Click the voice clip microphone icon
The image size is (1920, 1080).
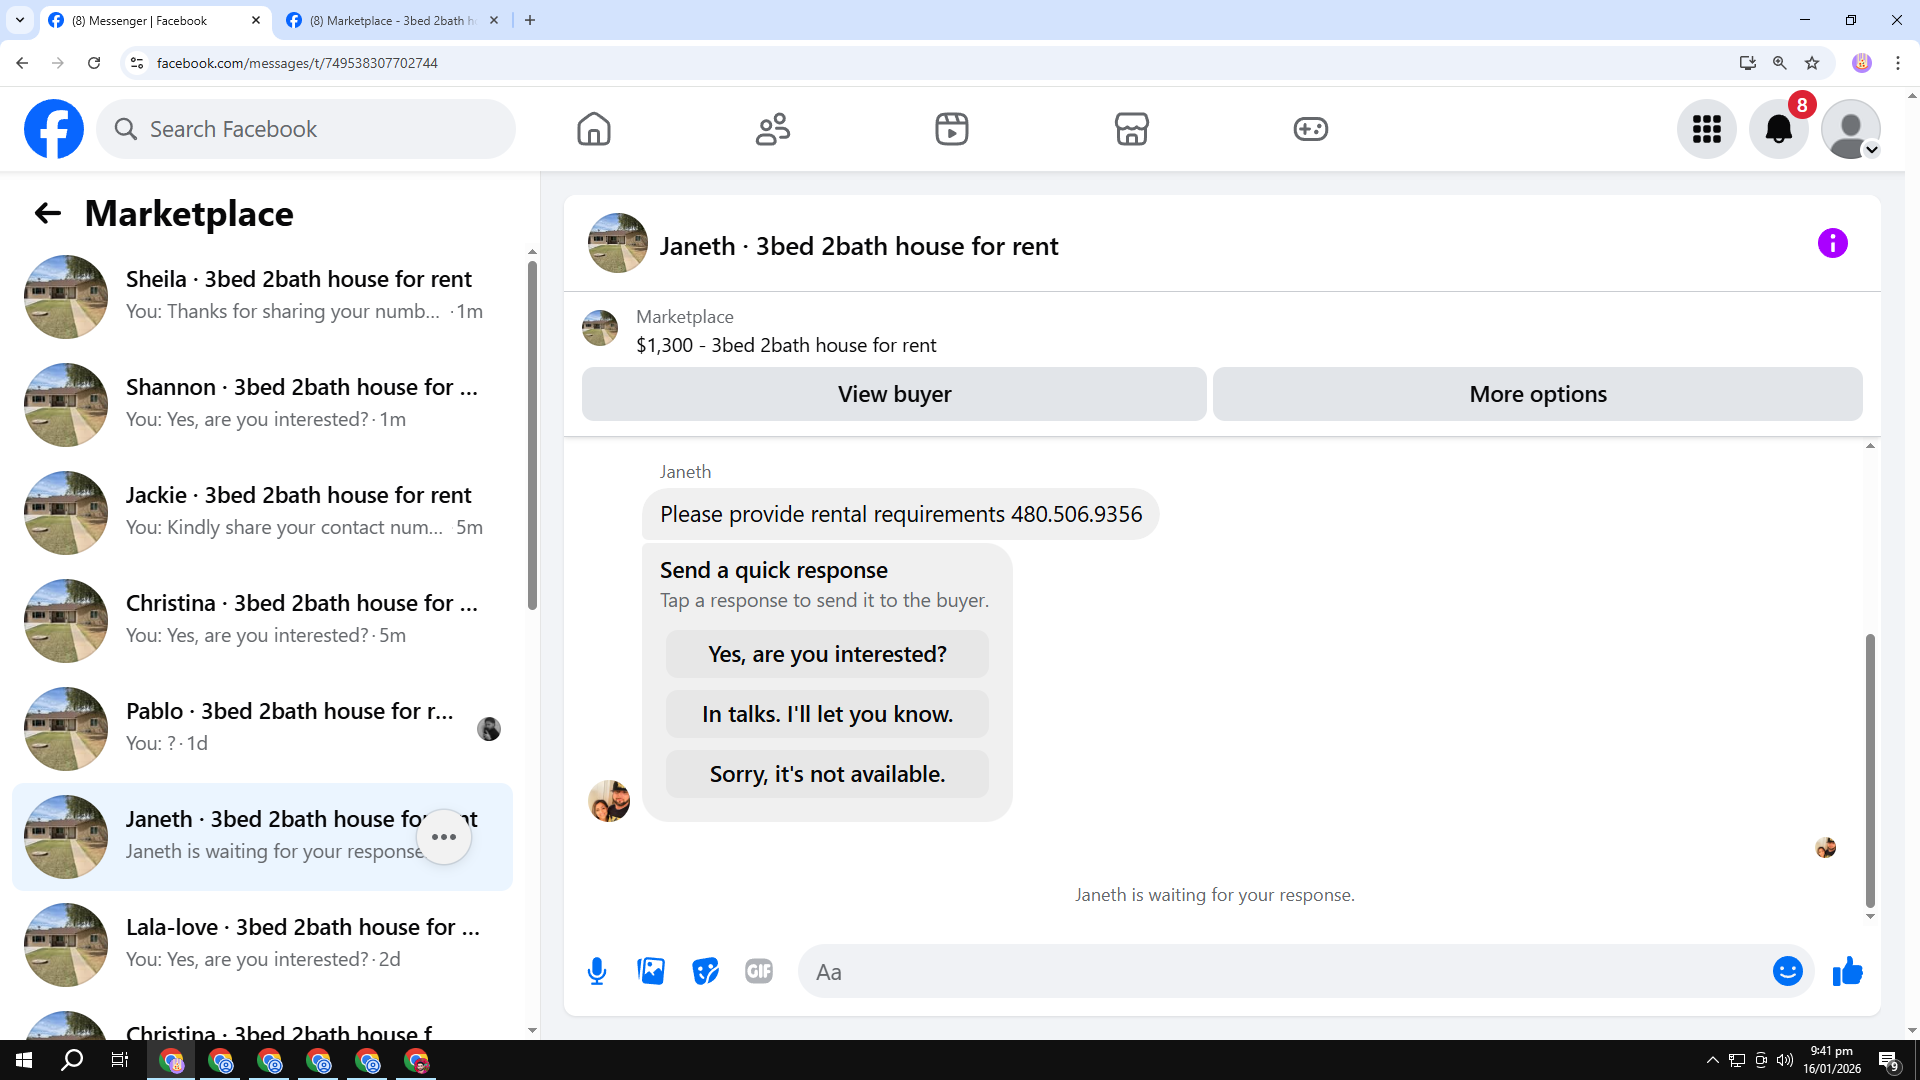[x=597, y=971]
